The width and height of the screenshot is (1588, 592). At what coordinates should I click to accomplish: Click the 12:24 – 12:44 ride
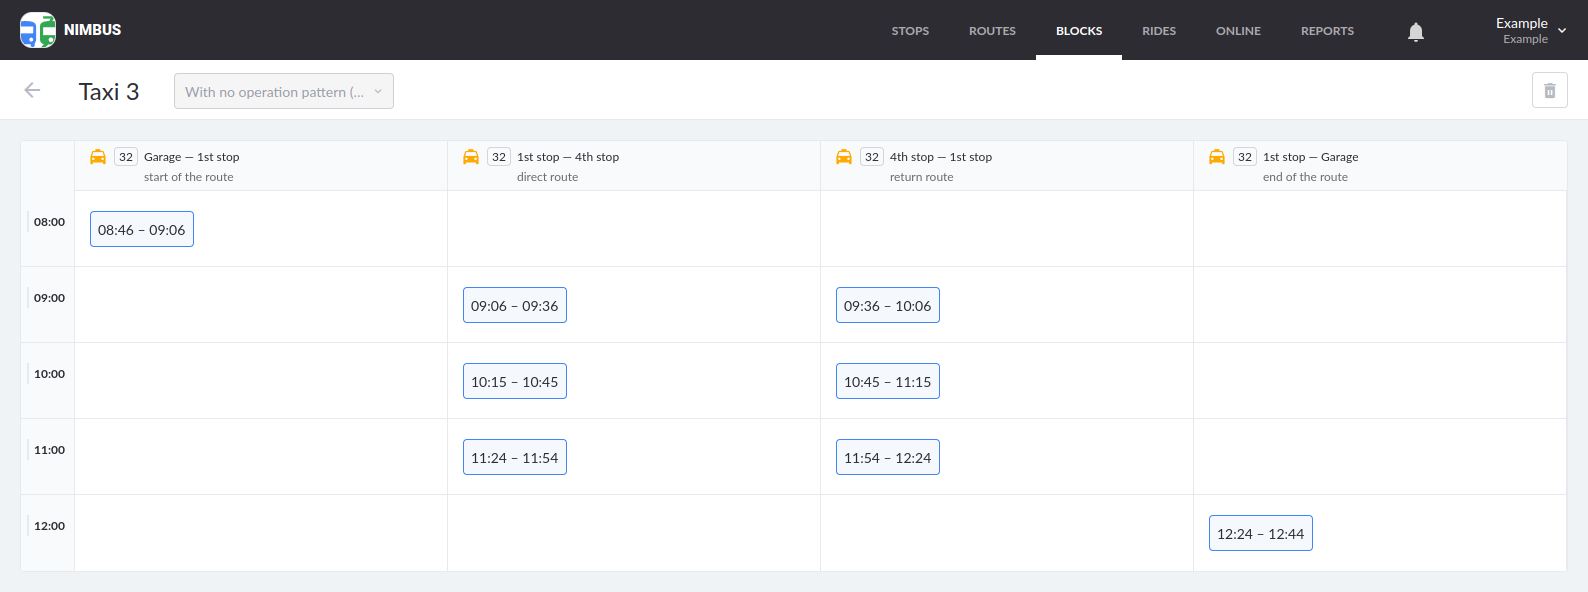pyautogui.click(x=1261, y=534)
